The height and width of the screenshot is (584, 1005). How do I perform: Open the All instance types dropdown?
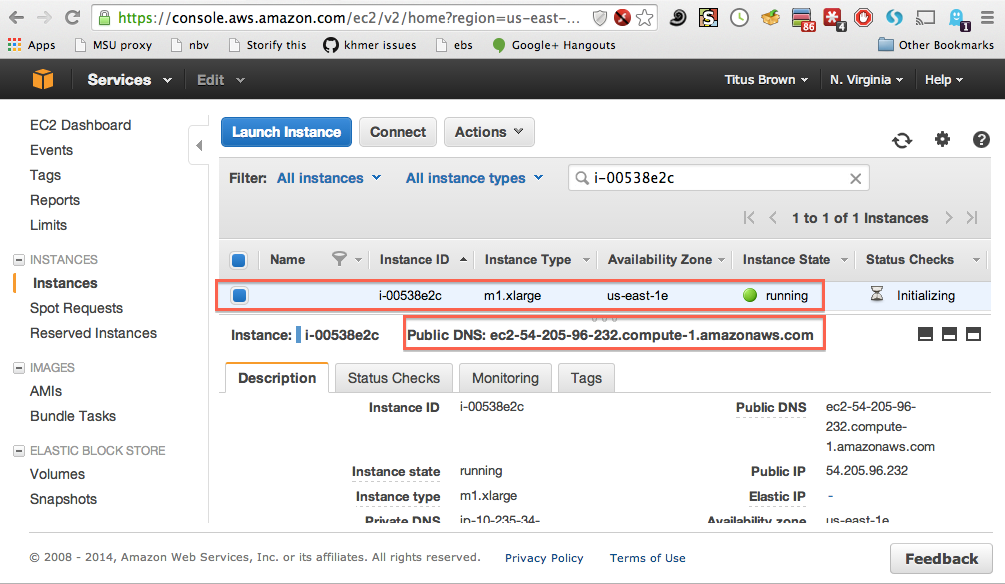click(474, 178)
